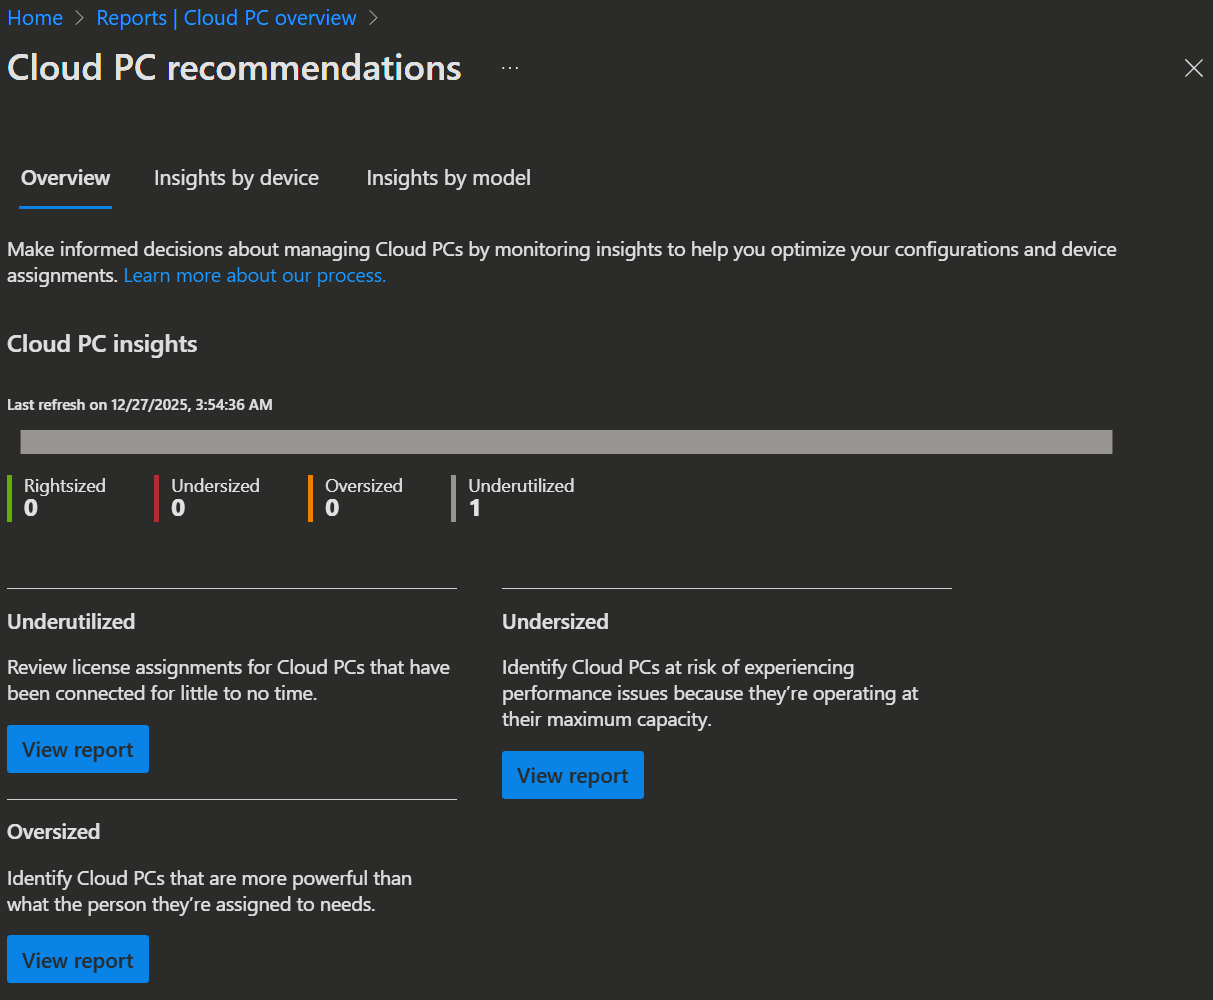The height and width of the screenshot is (1000, 1213).
Task: Click the gray Cloud PC insights bar
Action: tap(566, 442)
